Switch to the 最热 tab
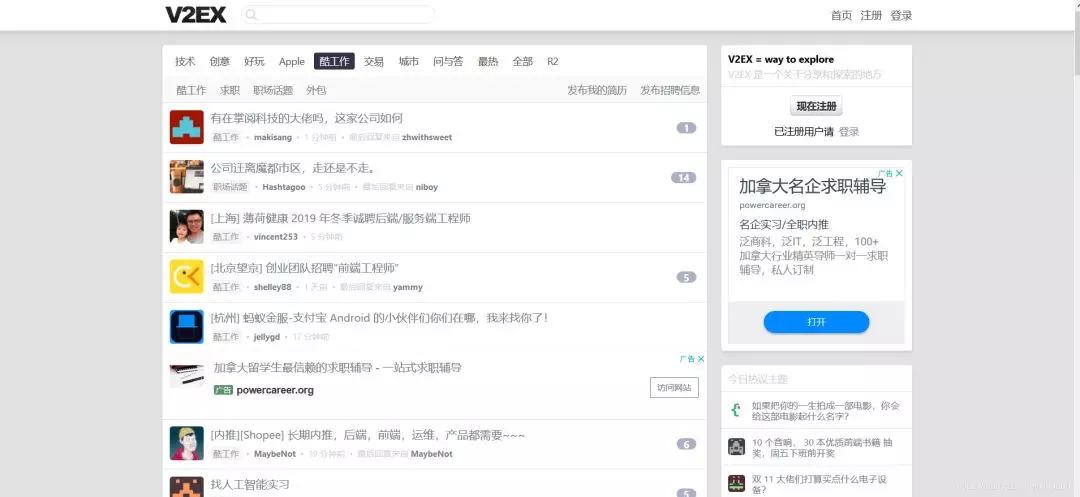 point(488,61)
